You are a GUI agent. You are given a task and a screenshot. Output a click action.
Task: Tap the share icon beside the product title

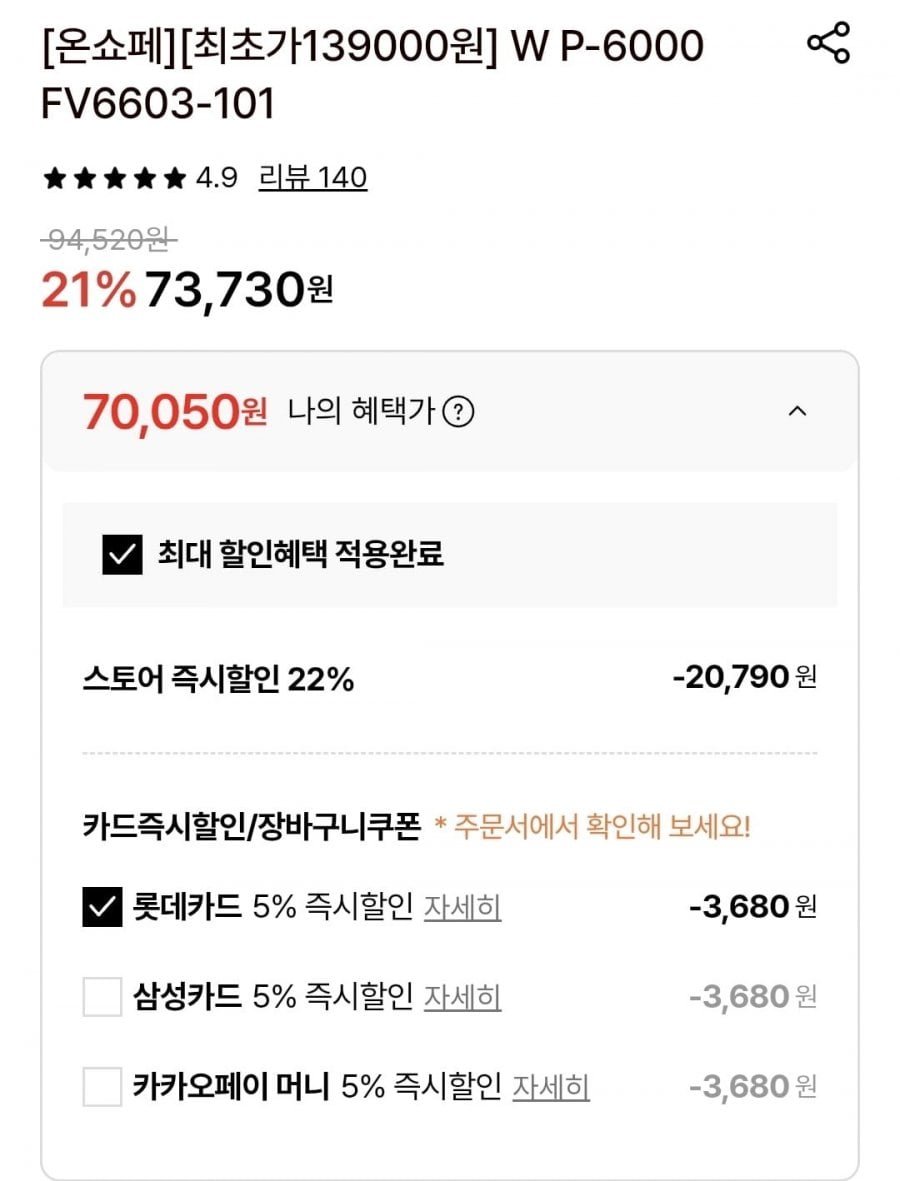tap(828, 43)
